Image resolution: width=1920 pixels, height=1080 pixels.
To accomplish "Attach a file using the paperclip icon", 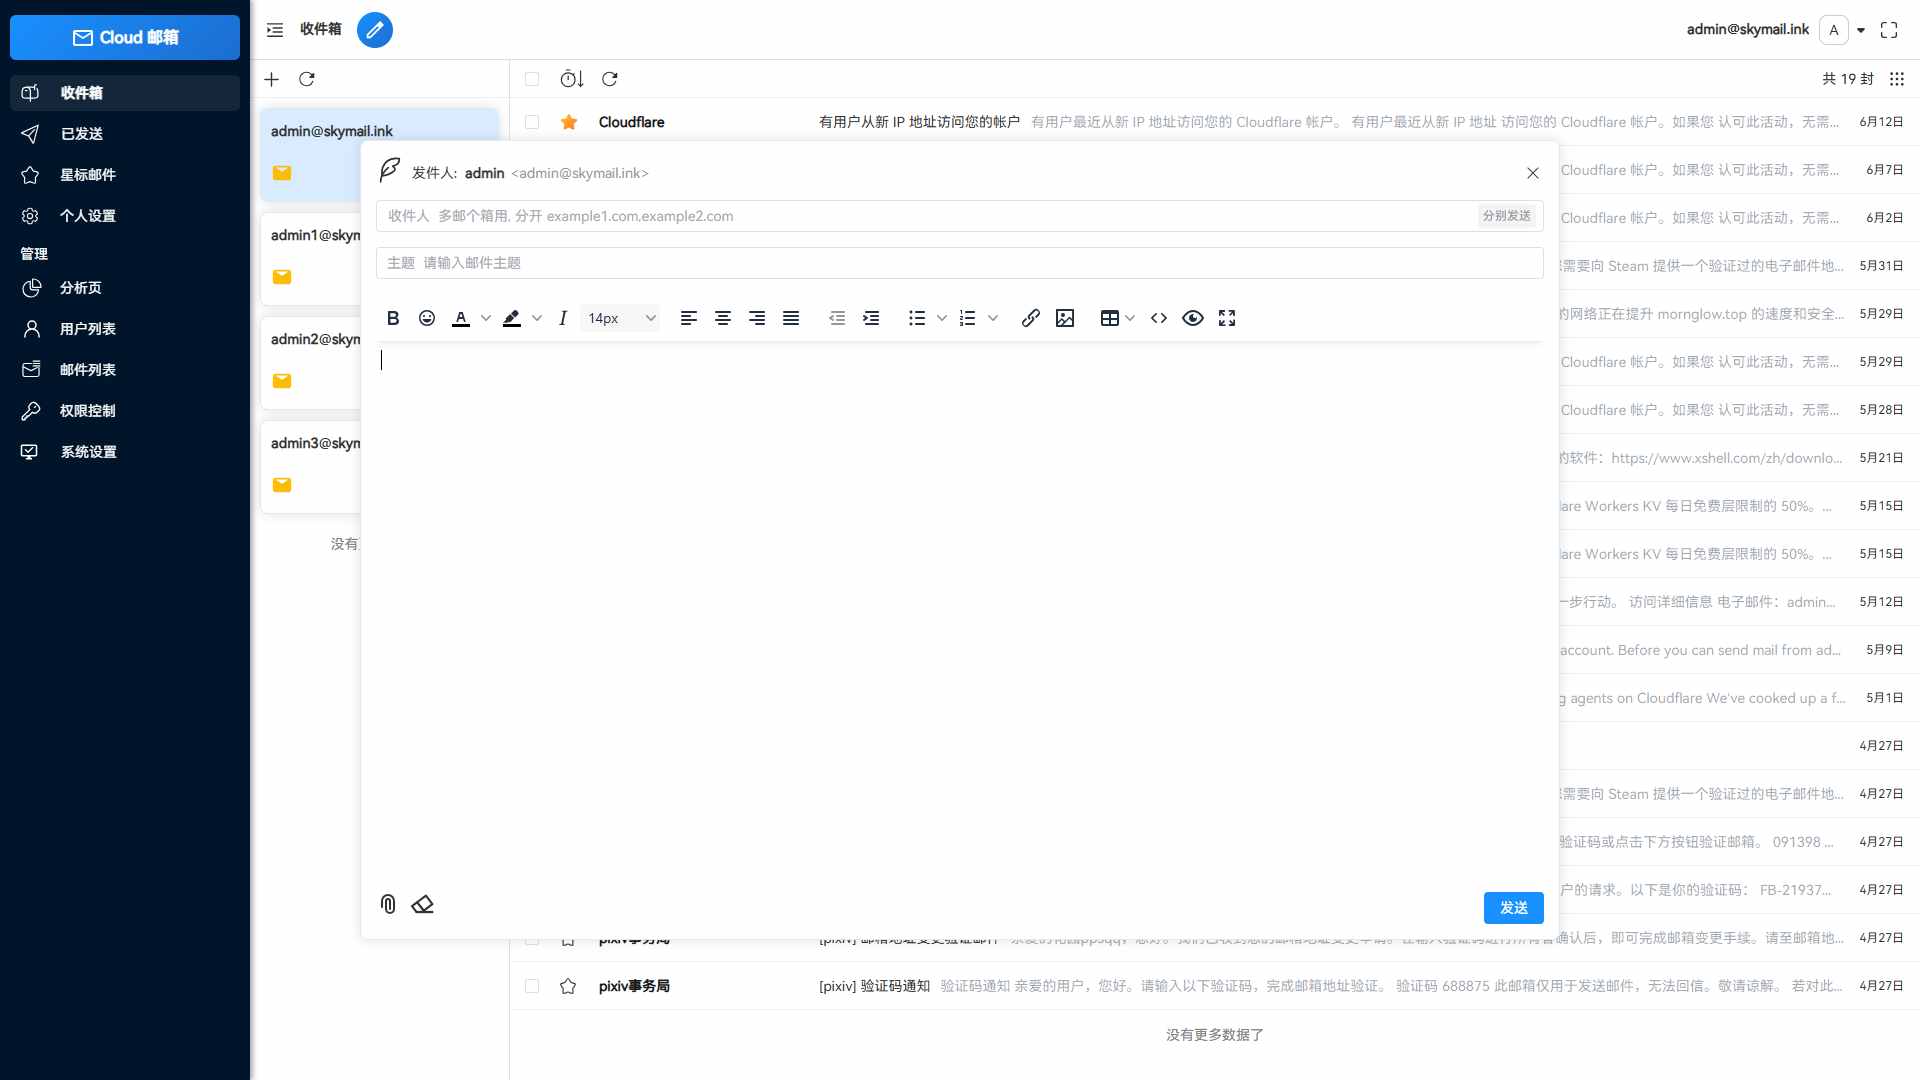I will point(387,904).
